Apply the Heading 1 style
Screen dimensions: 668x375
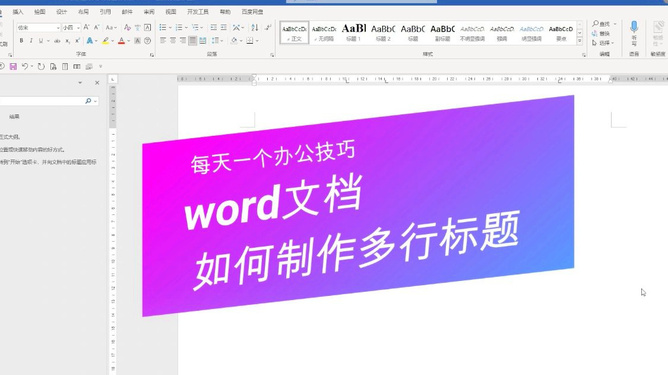click(354, 32)
